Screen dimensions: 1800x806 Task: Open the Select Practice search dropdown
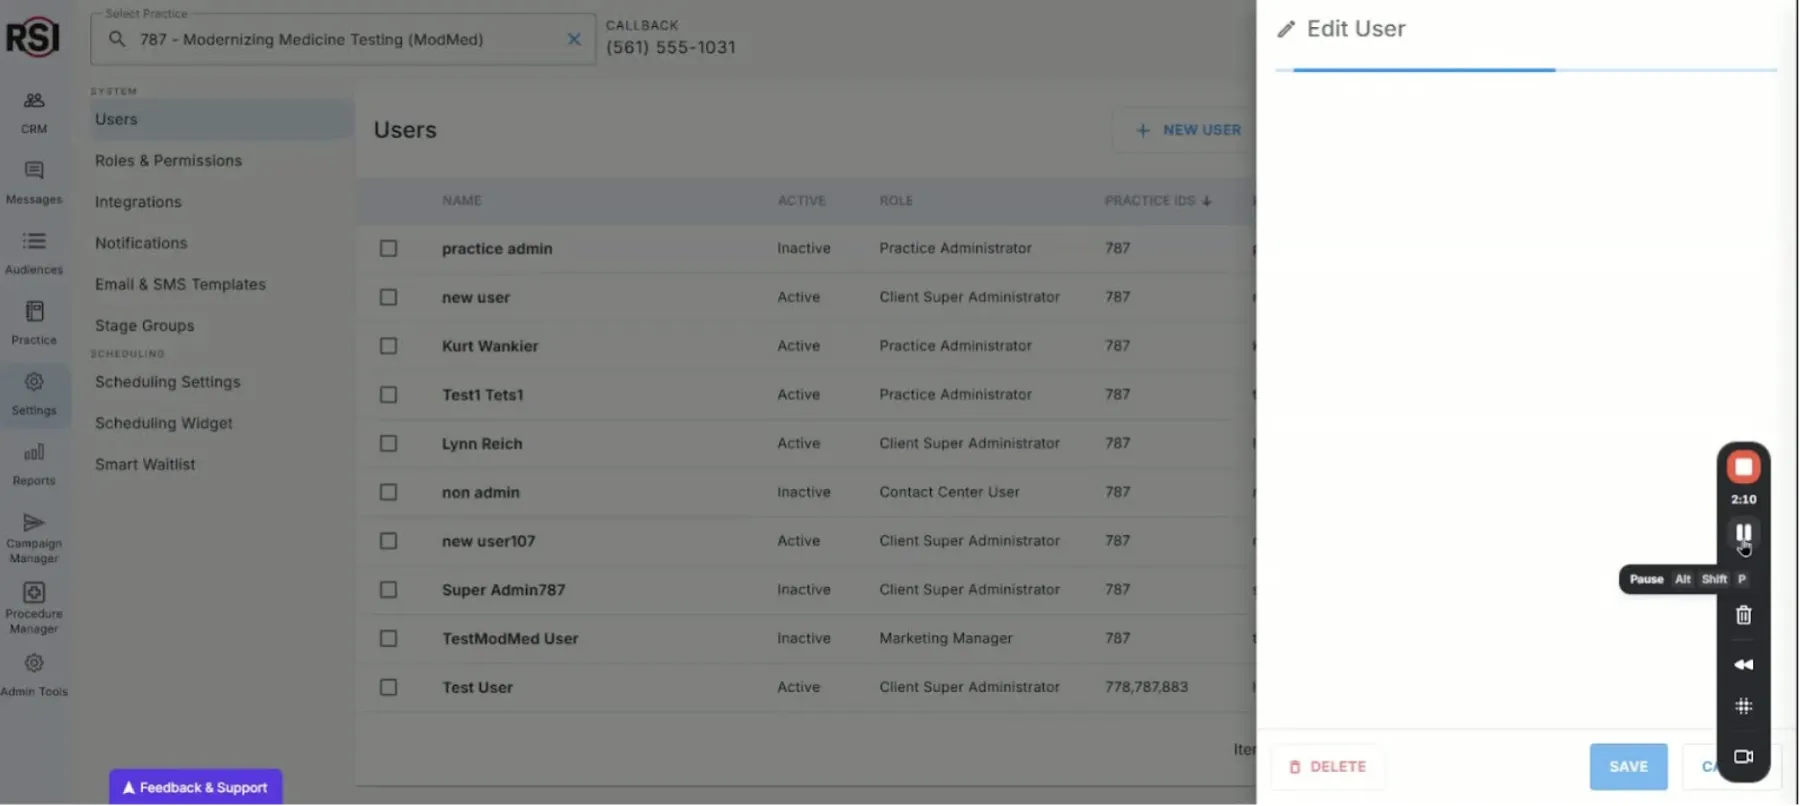point(340,40)
